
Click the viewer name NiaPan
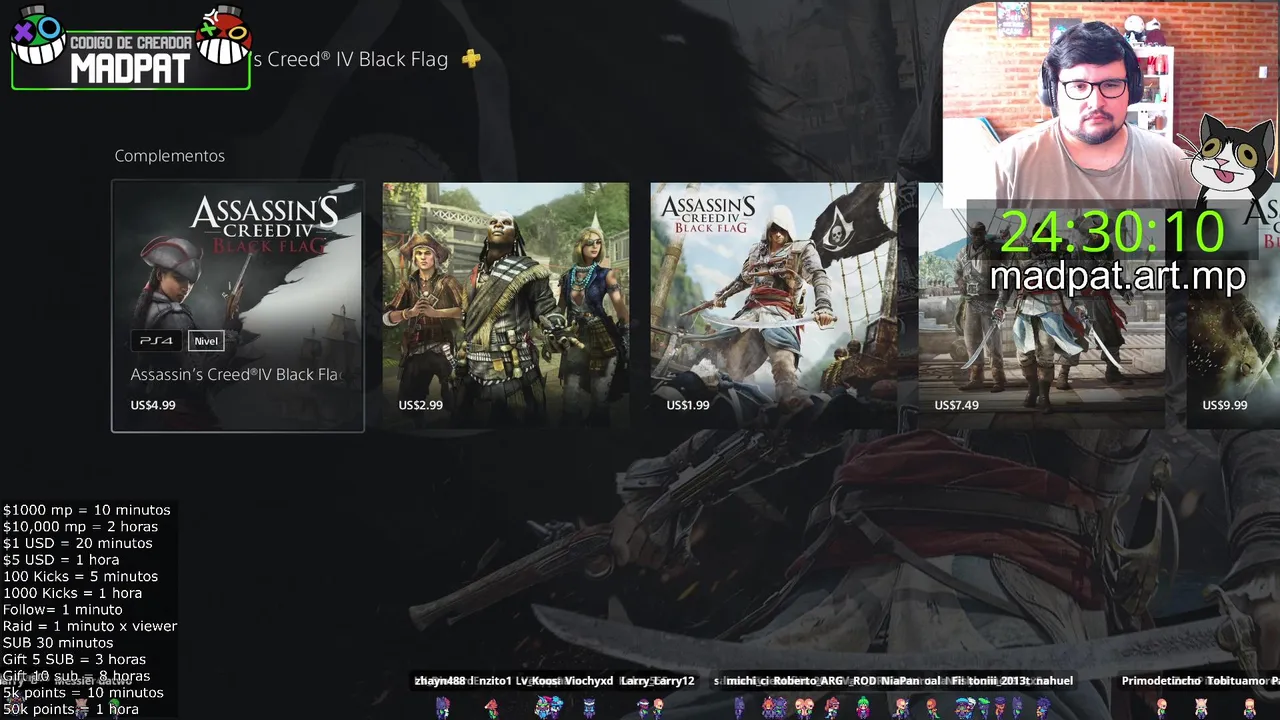point(899,681)
